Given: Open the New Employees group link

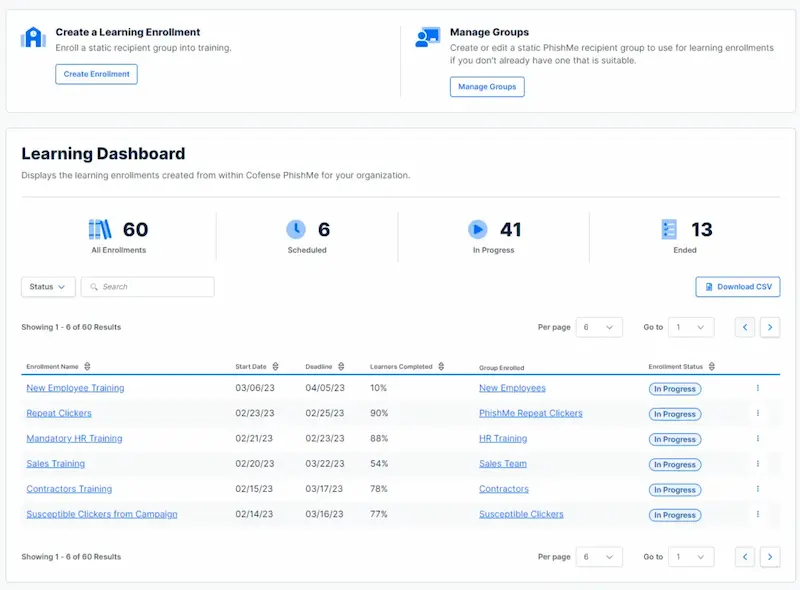Looking at the screenshot, I should point(512,388).
